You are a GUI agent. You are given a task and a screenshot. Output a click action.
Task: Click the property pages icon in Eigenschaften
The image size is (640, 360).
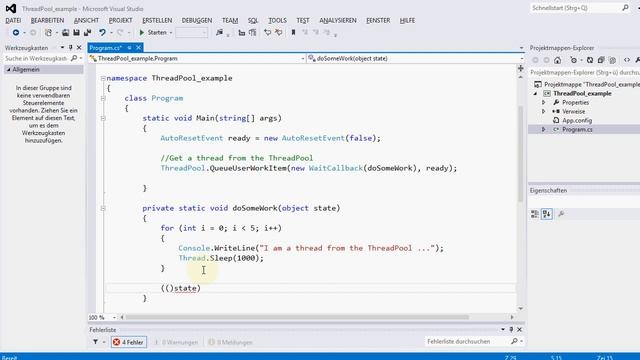(561, 214)
